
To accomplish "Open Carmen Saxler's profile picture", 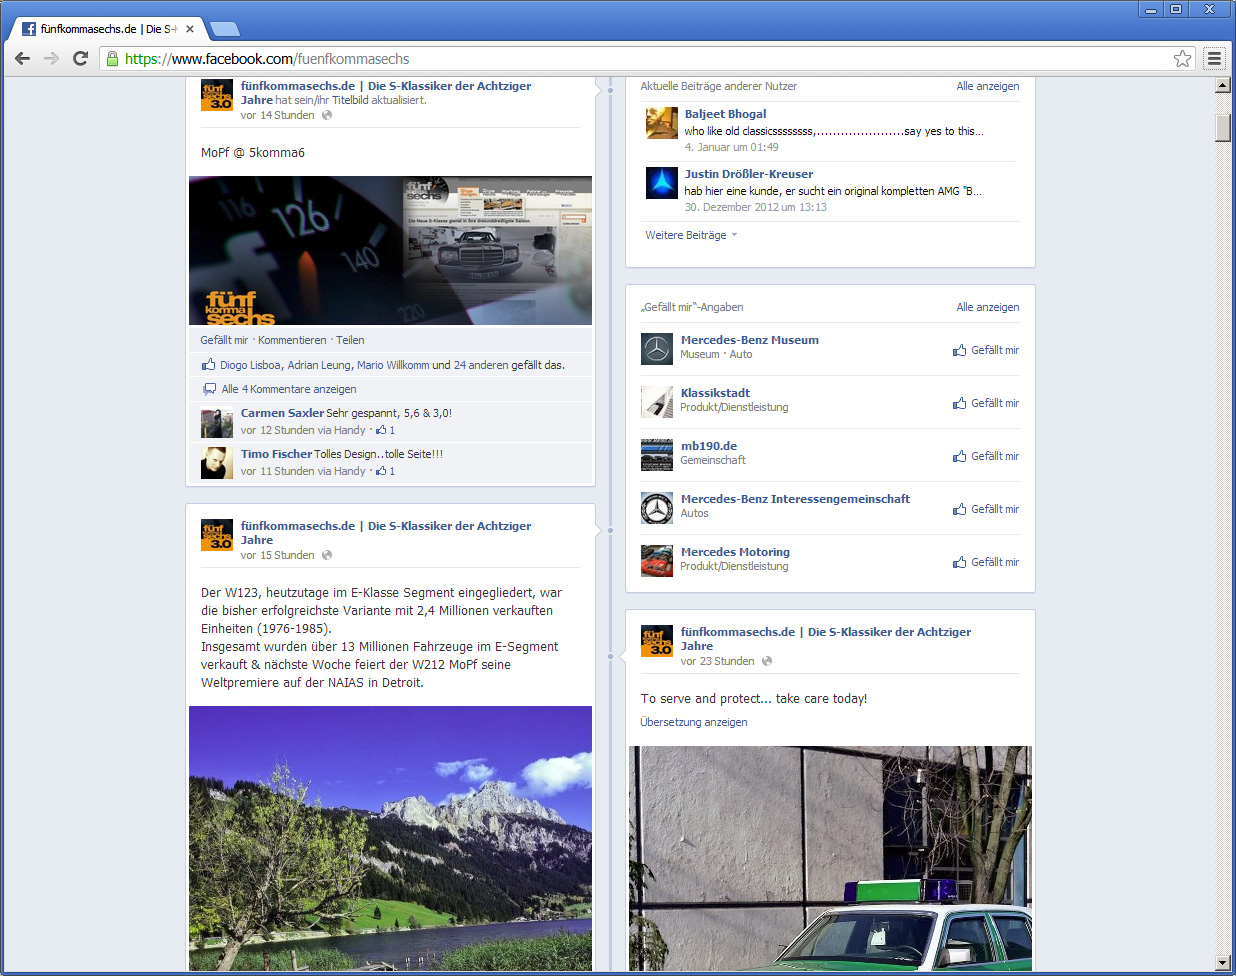I will (217, 422).
